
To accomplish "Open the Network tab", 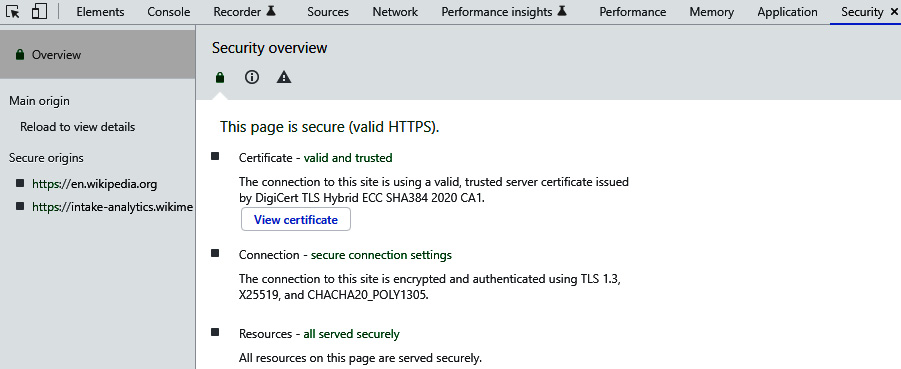I will 395,11.
